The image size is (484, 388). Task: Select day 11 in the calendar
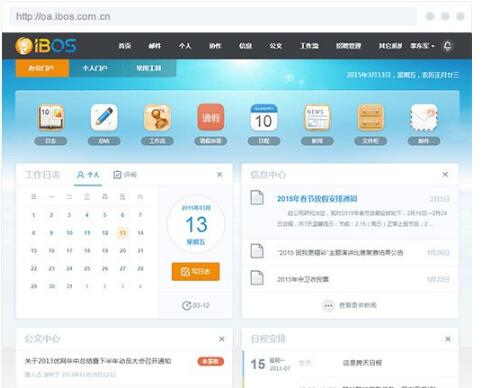[87, 233]
